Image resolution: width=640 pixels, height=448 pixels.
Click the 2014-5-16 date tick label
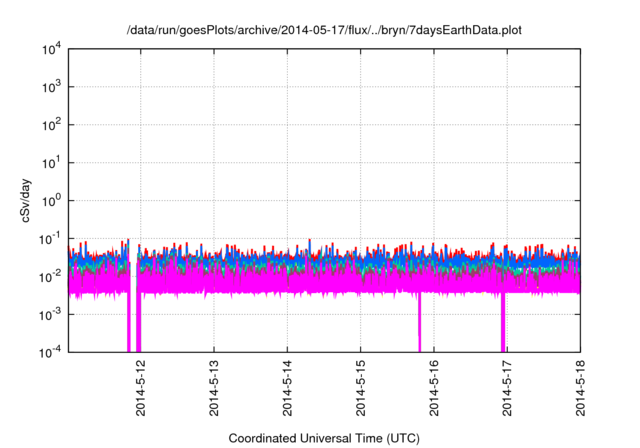433,388
